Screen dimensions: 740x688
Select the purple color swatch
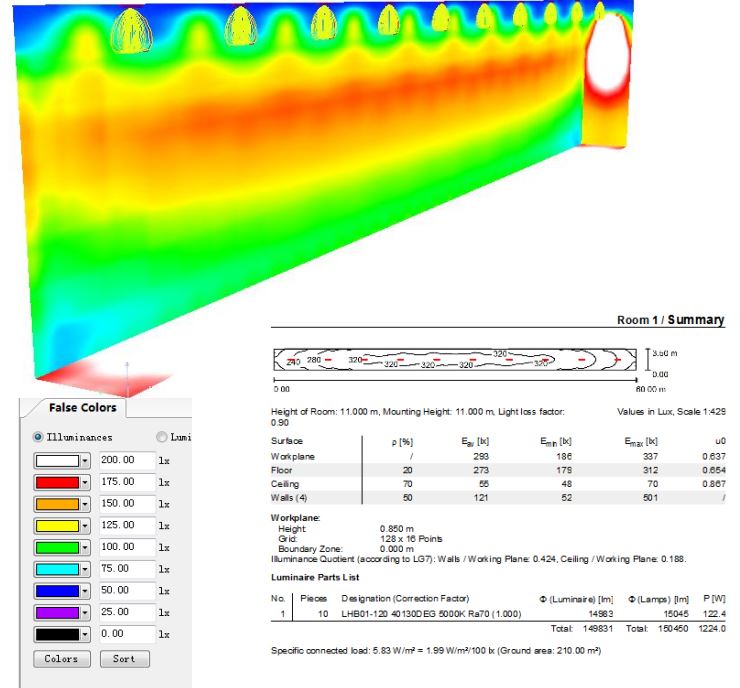click(57, 612)
